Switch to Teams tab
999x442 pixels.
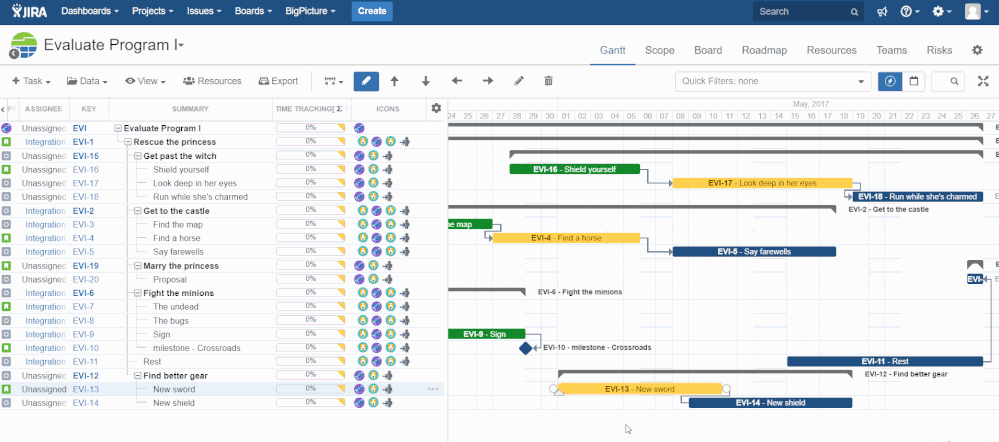pos(891,50)
